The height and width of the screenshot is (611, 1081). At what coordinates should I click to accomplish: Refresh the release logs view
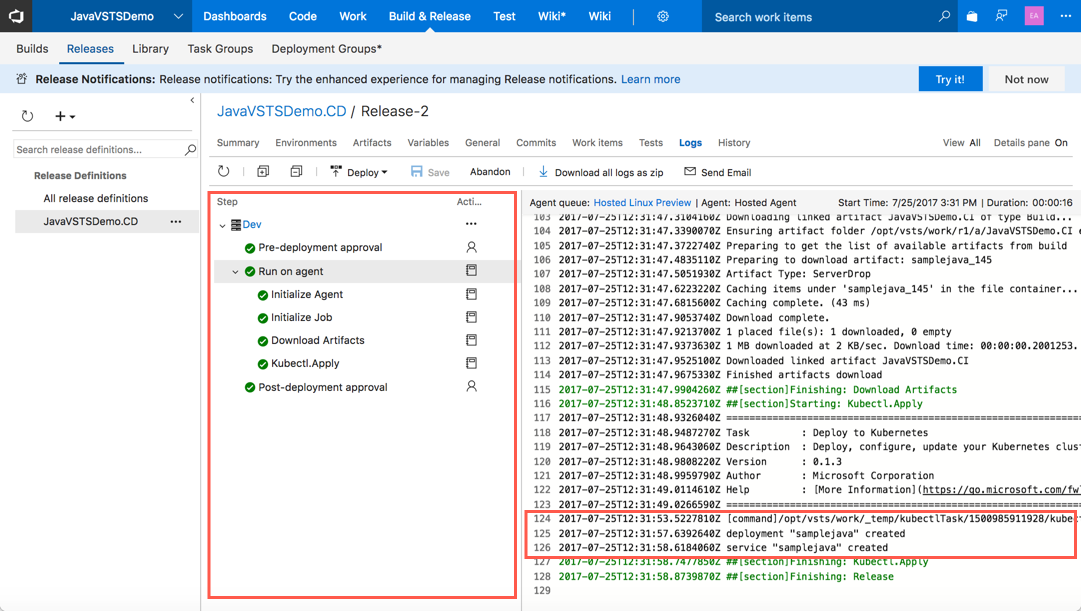pos(223,171)
